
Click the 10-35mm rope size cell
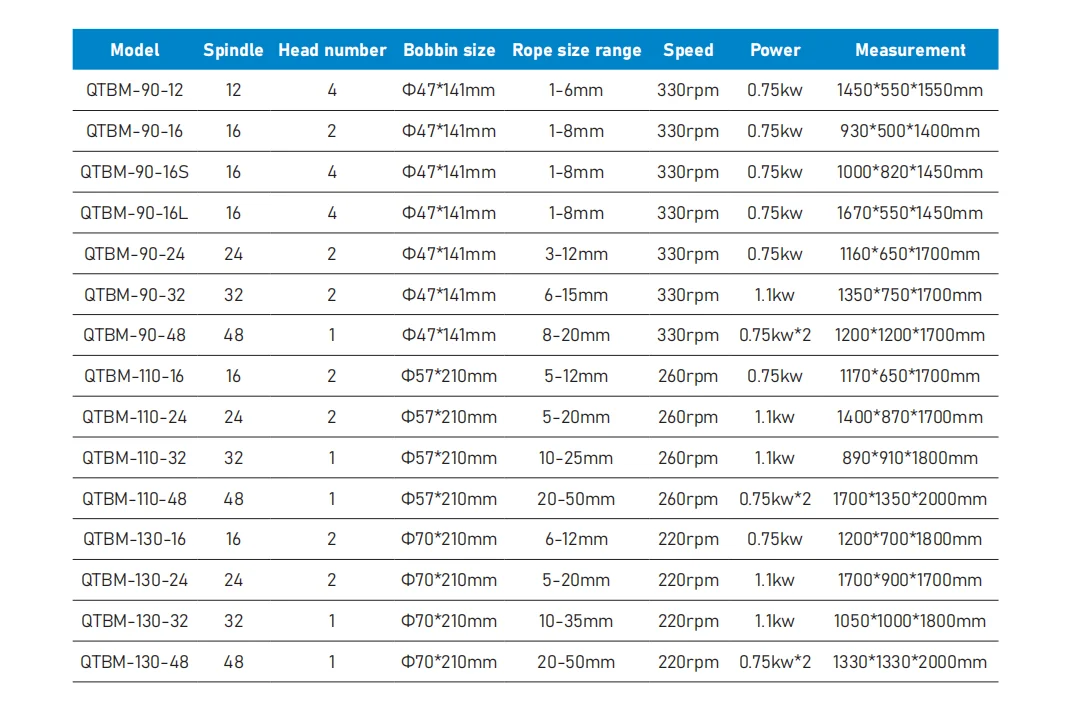pos(576,621)
